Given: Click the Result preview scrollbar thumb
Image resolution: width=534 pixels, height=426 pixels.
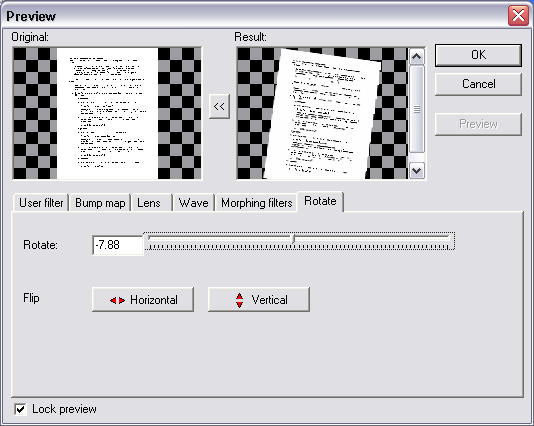Looking at the screenshot, I should [x=417, y=109].
